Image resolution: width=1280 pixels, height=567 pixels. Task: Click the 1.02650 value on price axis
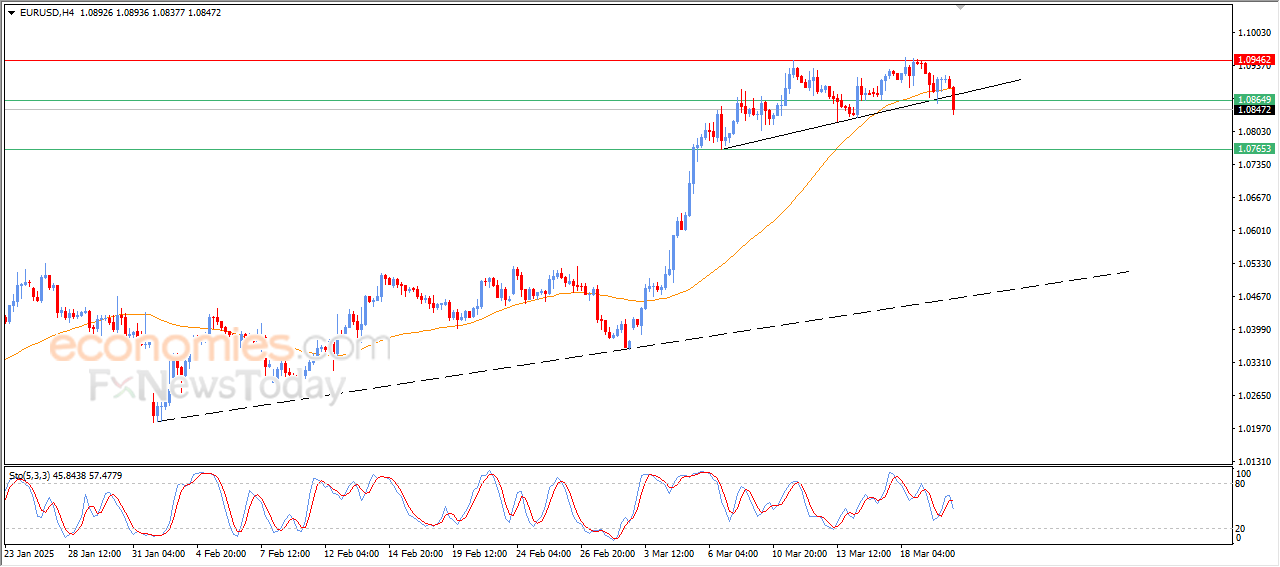(1254, 396)
